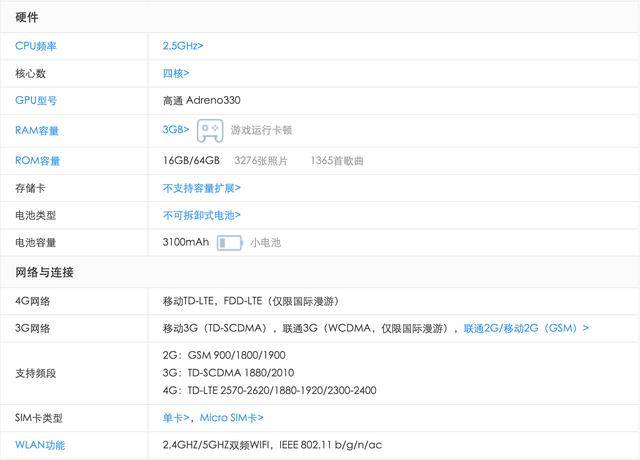Open the WLAN功能 label link
The height and width of the screenshot is (460, 640).
pos(40,445)
